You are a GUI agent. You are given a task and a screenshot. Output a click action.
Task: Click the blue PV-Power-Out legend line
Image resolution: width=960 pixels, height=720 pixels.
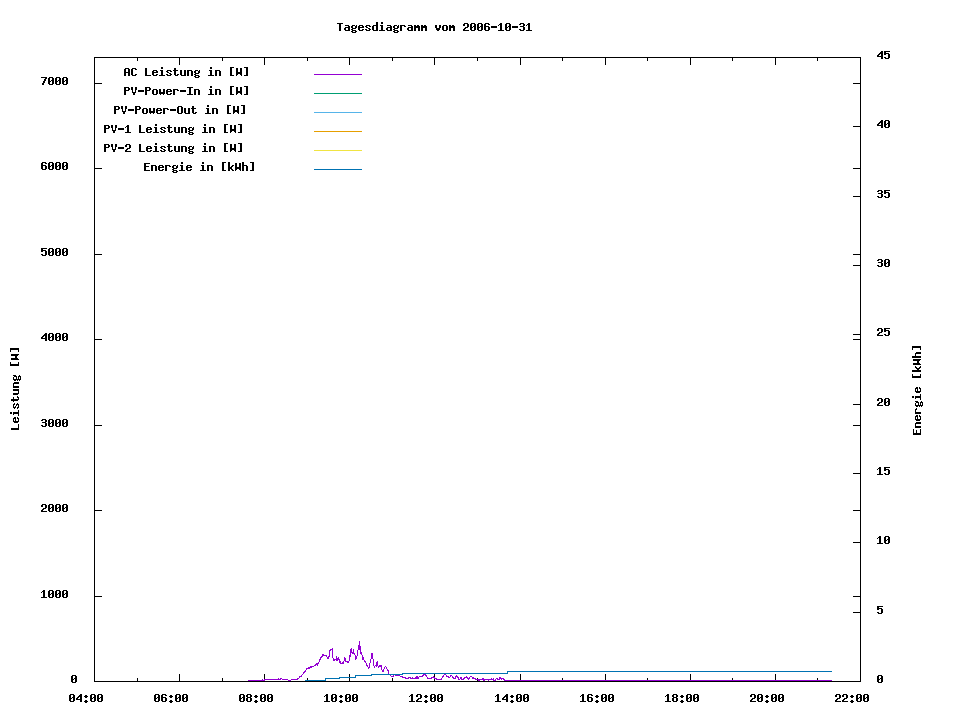click(x=338, y=112)
